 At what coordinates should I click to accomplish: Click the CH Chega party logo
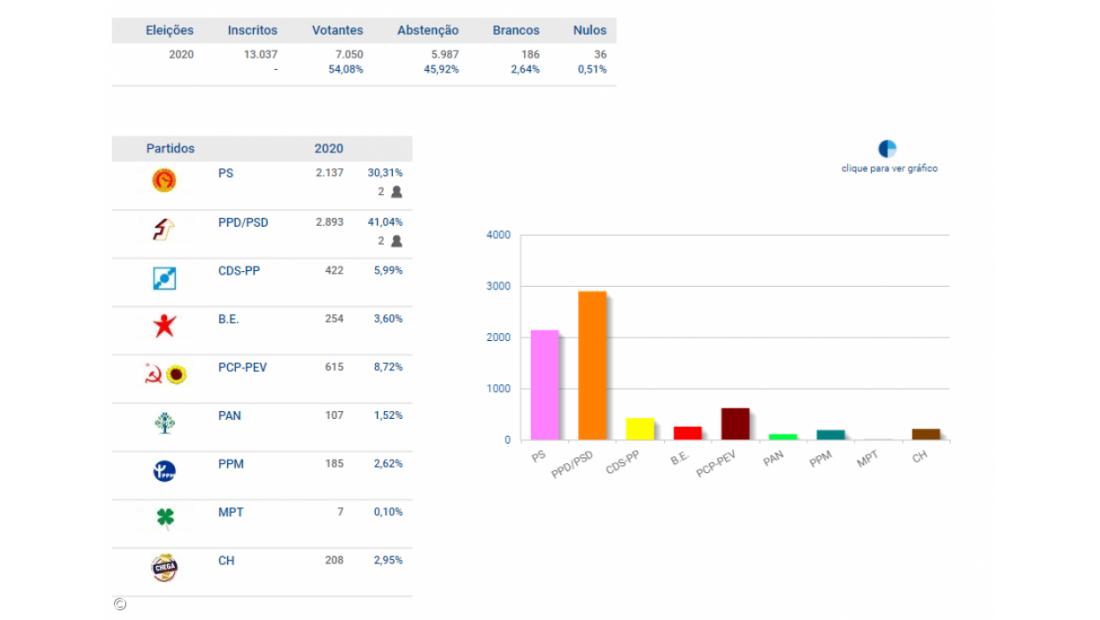pyautogui.click(x=164, y=567)
